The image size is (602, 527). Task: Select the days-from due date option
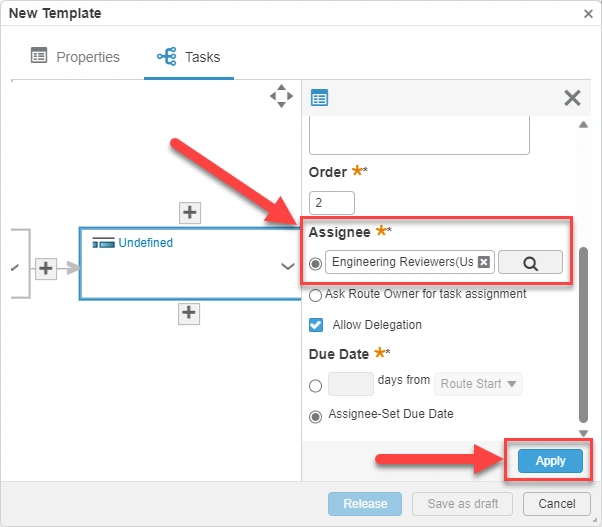click(x=316, y=385)
